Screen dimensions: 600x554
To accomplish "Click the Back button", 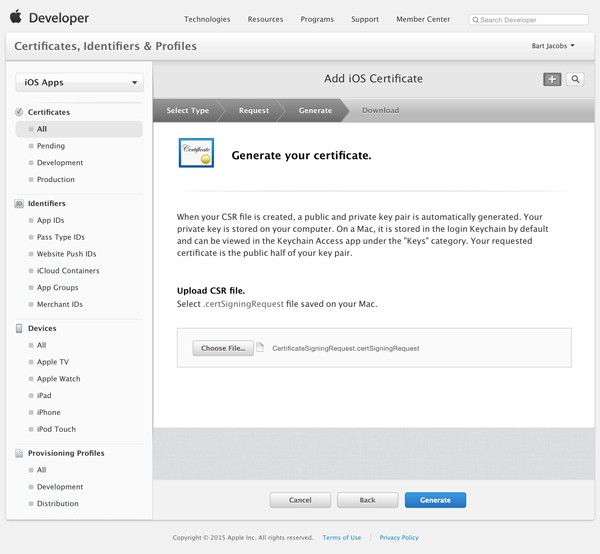I will point(367,500).
